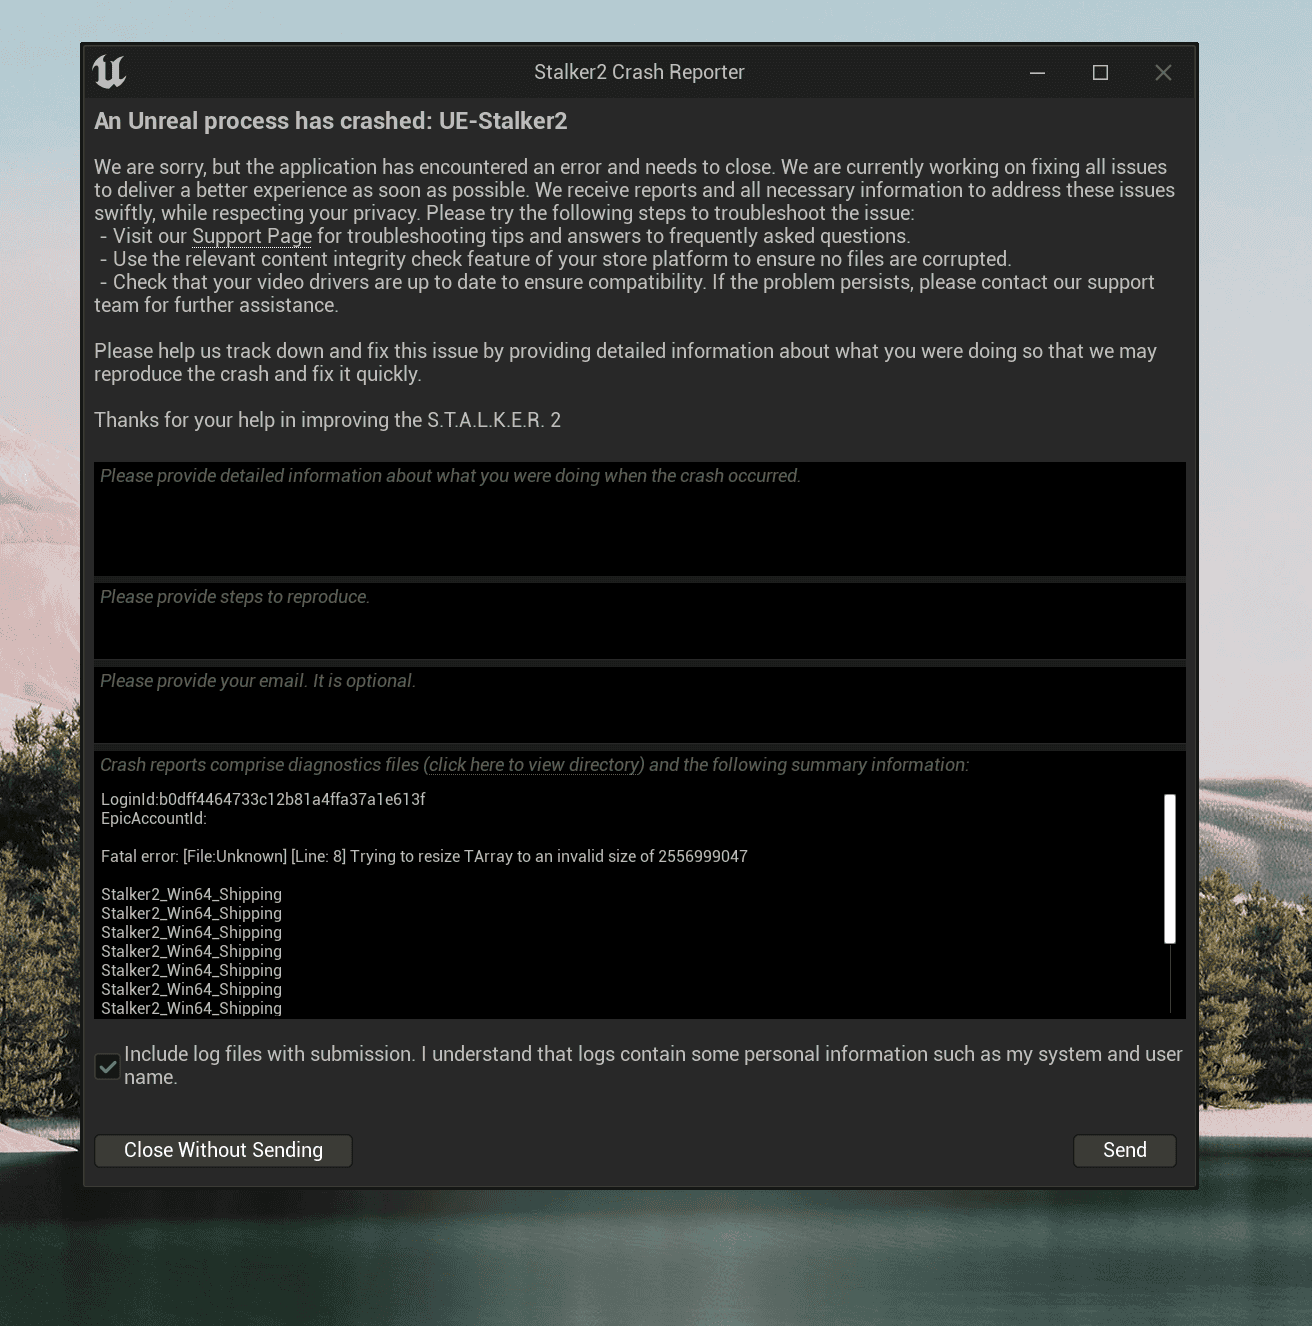Screen dimensions: 1312x1326
Task: Minimize the Stalker2 Crash Reporter window
Action: coord(1037,72)
